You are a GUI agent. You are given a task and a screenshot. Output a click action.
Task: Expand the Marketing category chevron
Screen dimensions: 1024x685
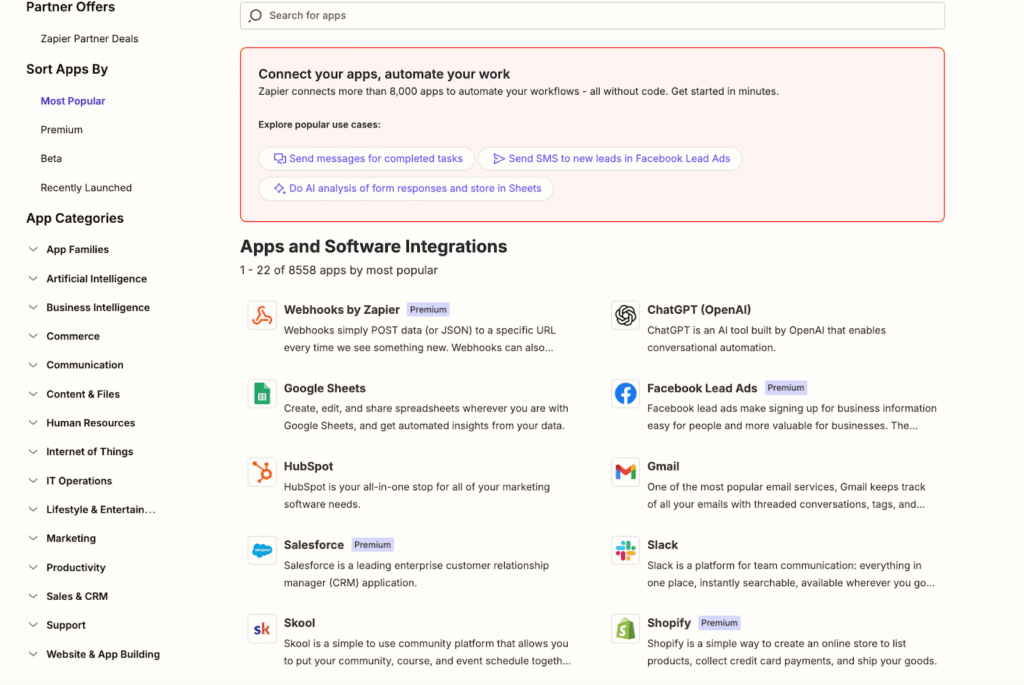click(34, 538)
